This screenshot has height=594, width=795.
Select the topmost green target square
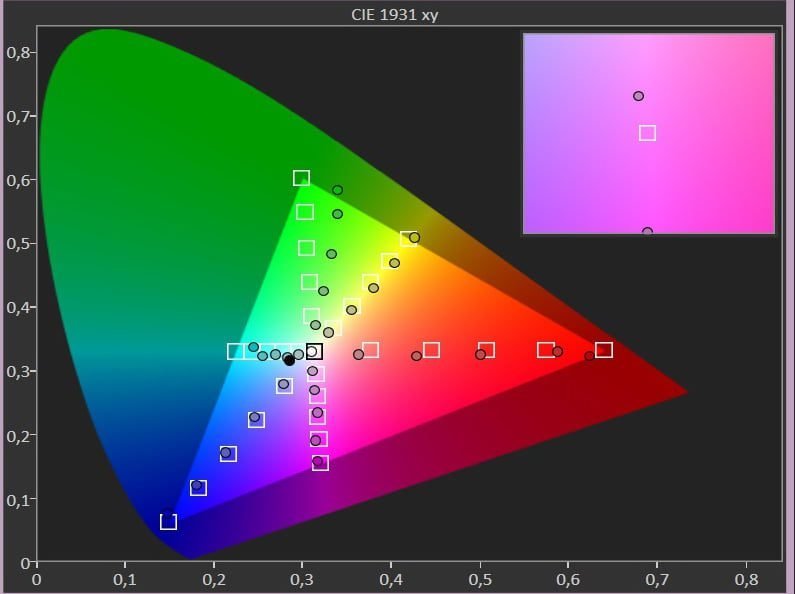[x=301, y=178]
